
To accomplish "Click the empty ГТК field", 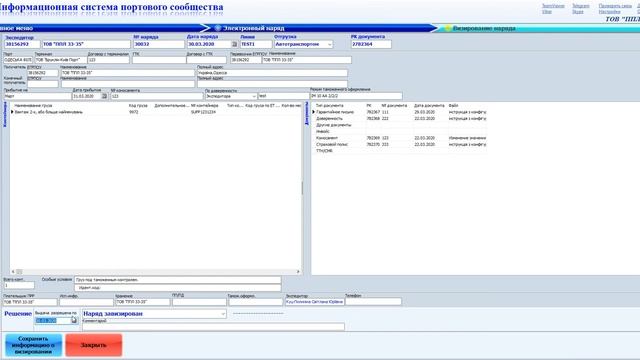I will (159, 60).
